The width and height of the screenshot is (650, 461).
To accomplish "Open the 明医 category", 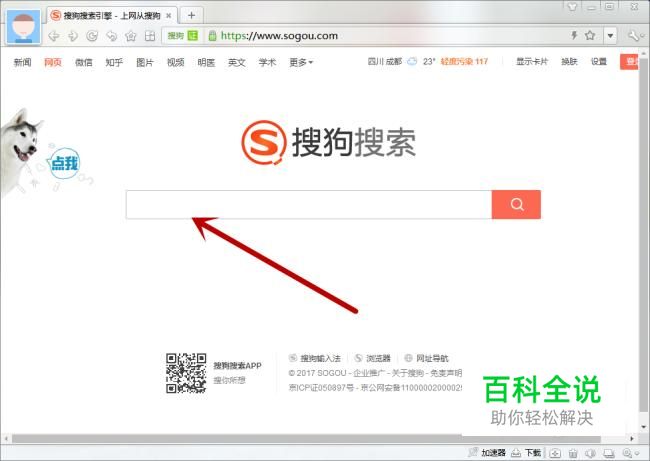I will tap(206, 62).
